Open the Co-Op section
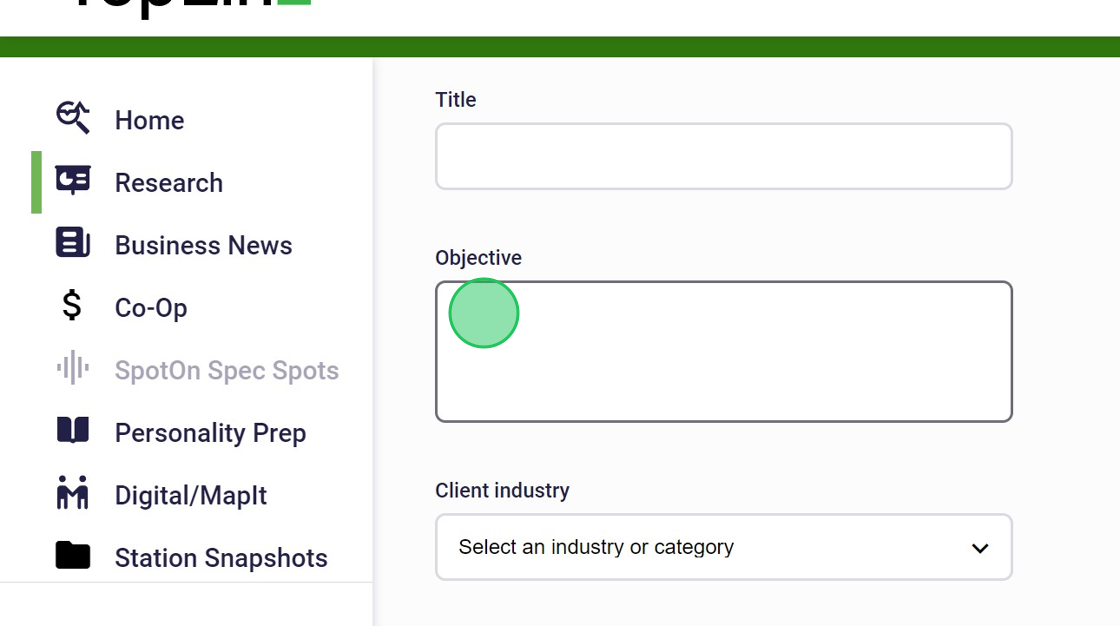Image resolution: width=1120 pixels, height=626 pixels. [x=151, y=308]
